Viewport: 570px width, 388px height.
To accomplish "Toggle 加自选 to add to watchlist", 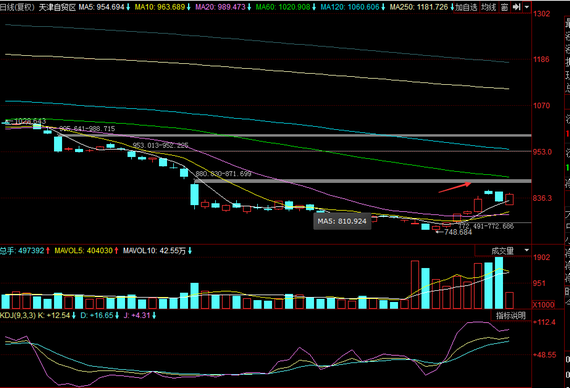I will point(466,7).
